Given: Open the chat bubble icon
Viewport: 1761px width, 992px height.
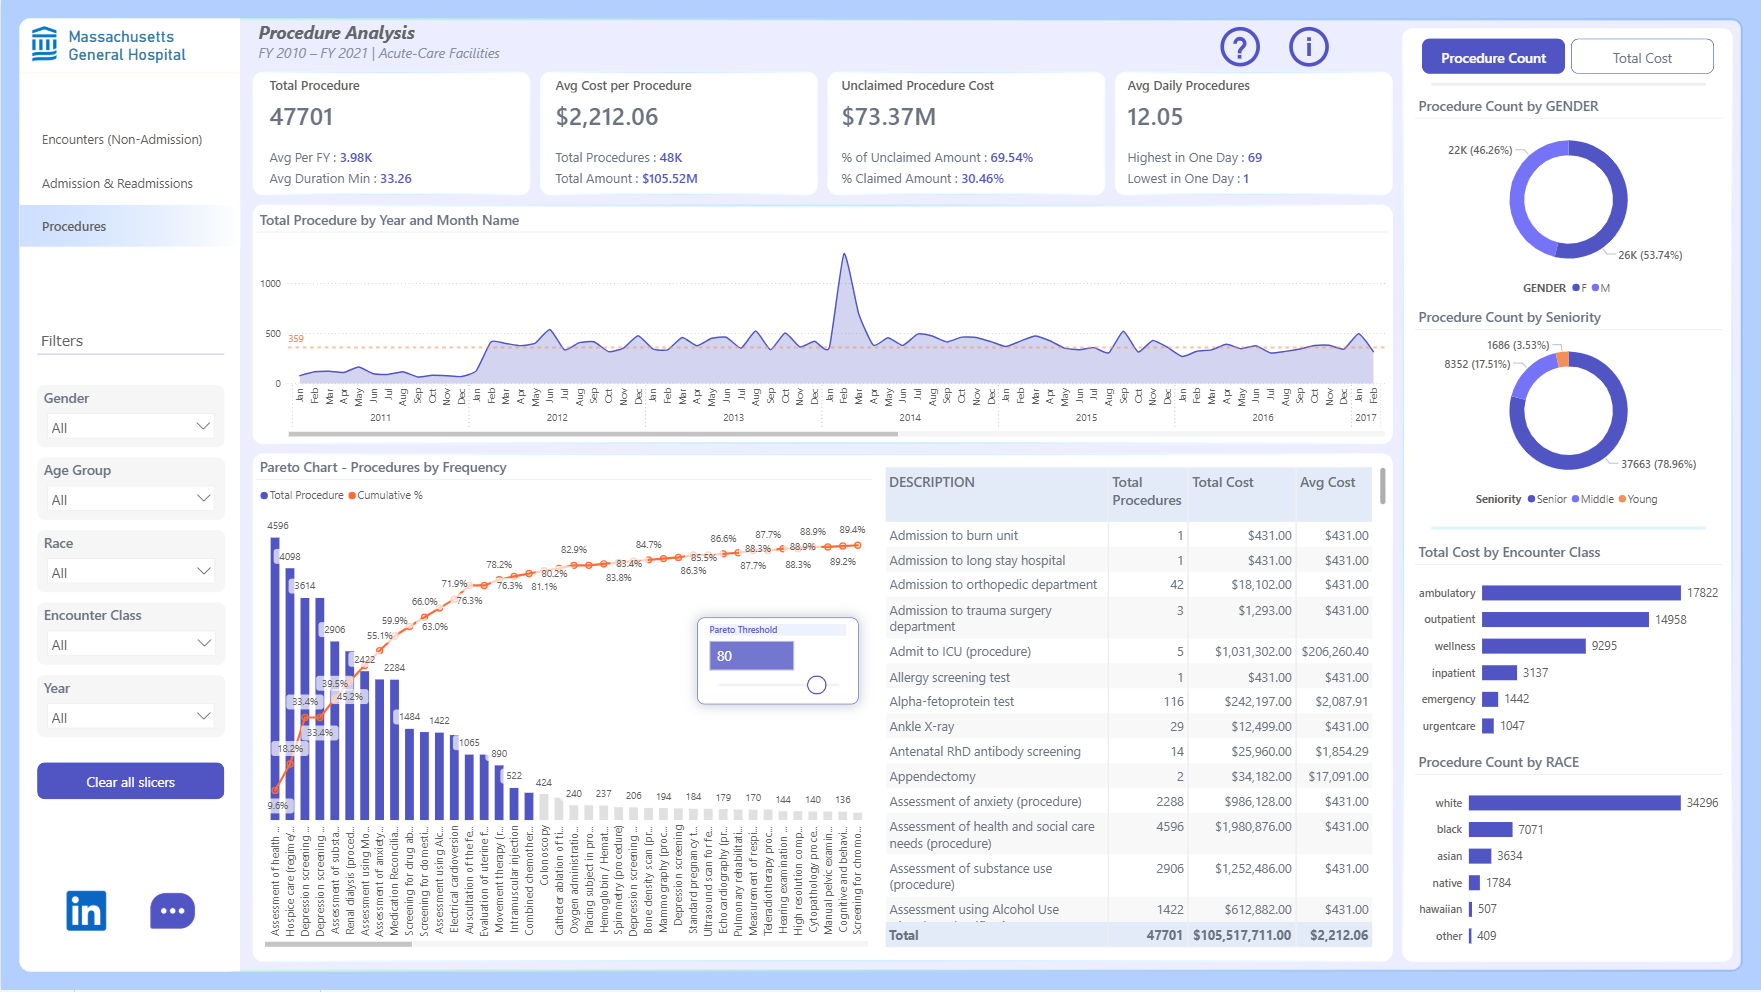Looking at the screenshot, I should coord(172,911).
